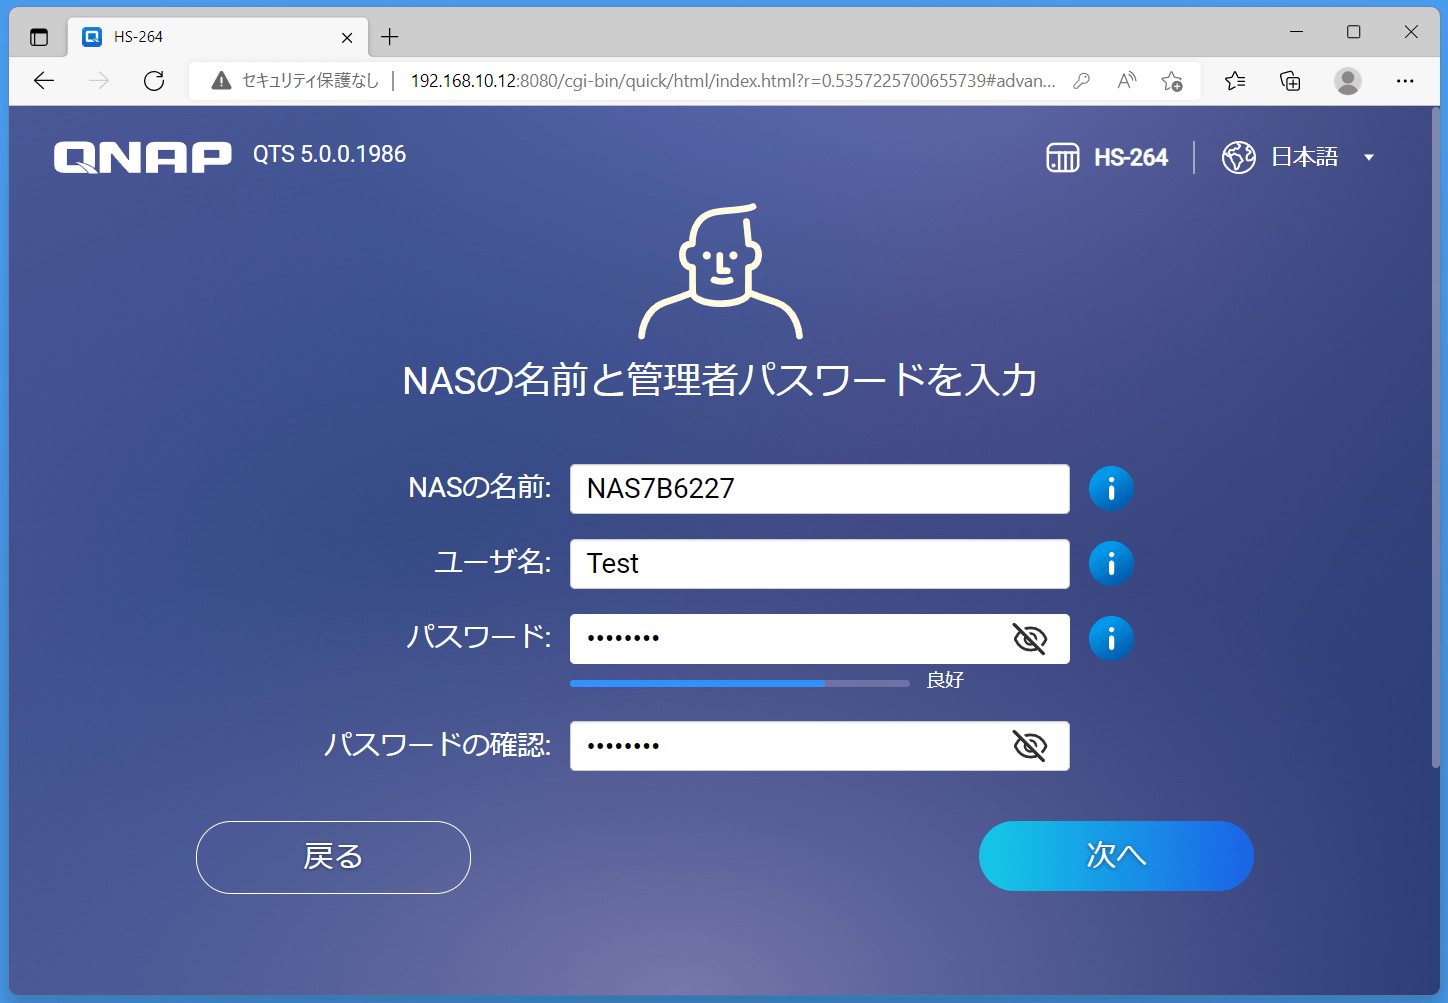Close the HS-264 tab
The width and height of the screenshot is (1448, 1003).
tap(347, 37)
